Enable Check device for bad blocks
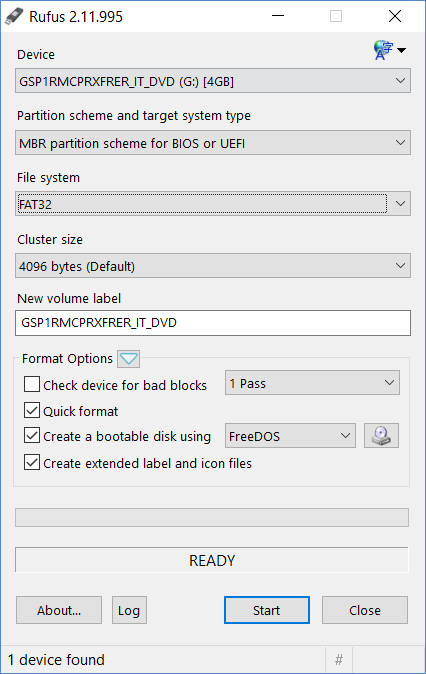426x674 pixels. (x=32, y=384)
